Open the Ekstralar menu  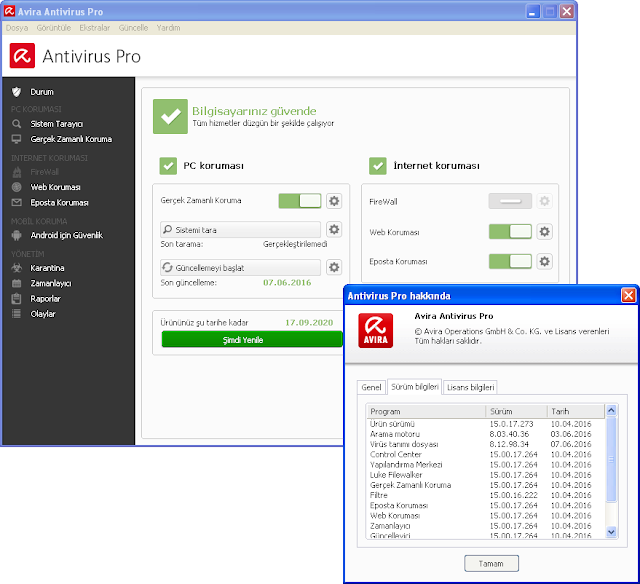[95, 28]
